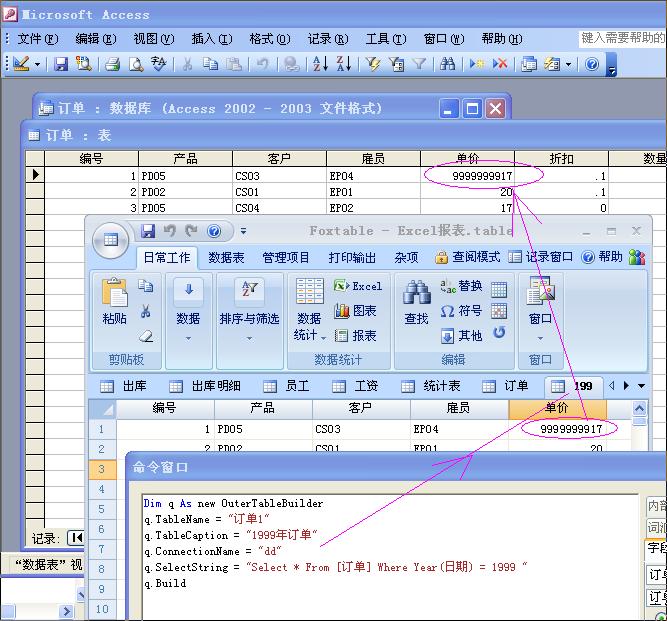Click the Paste button in Foxtable ribbon
The height and width of the screenshot is (621, 667).
coord(114,300)
